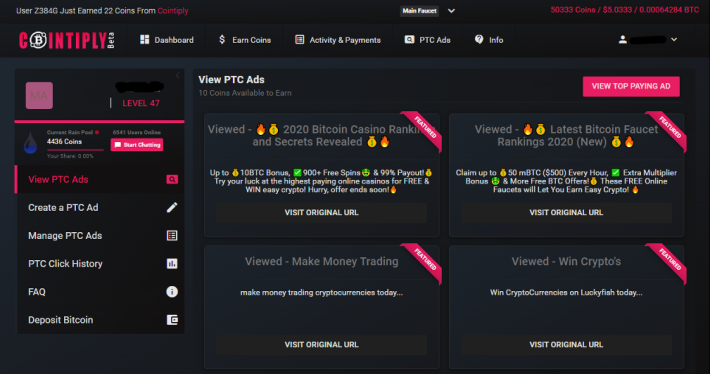Click the rain pool progress bar
Screen dimensions: 710x374
(x=75, y=149)
